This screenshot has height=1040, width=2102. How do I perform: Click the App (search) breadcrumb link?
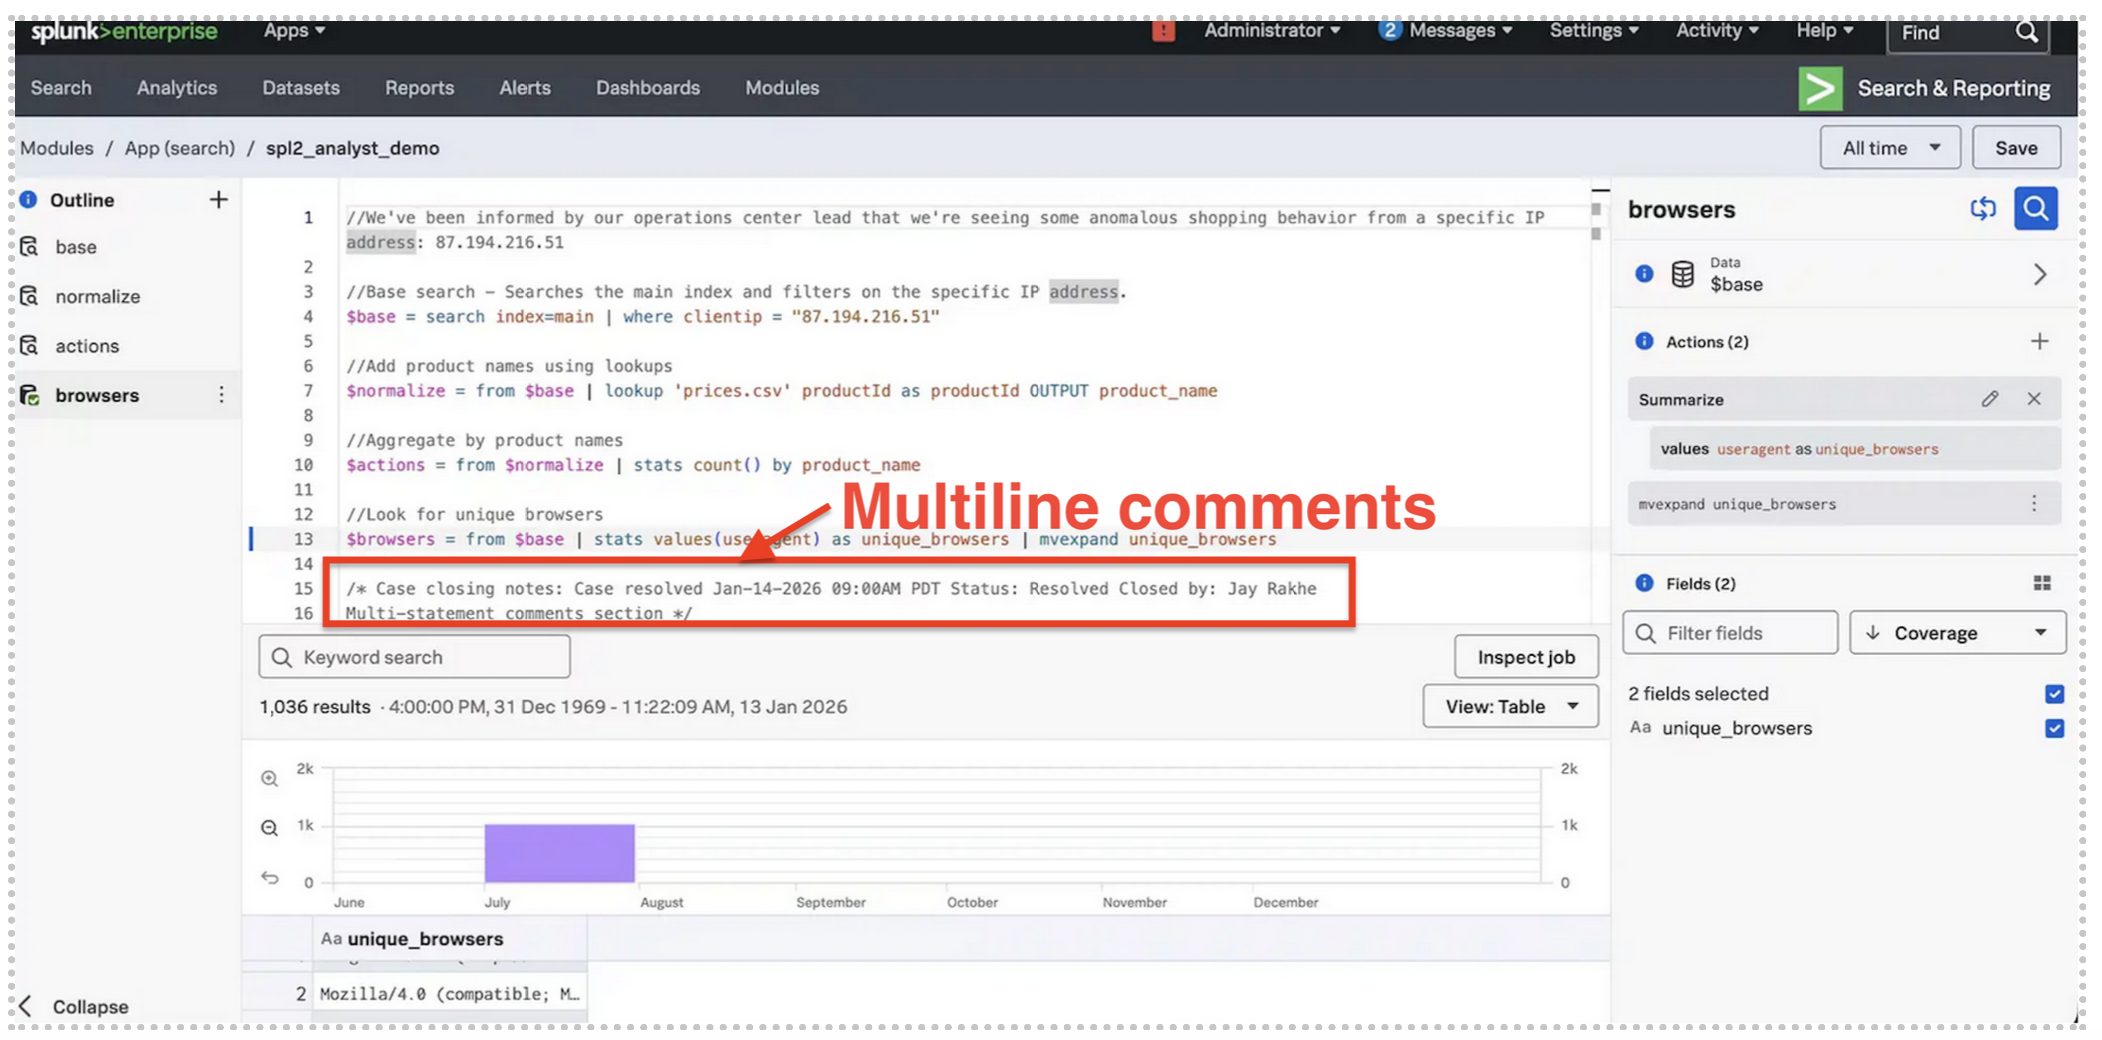(x=179, y=148)
